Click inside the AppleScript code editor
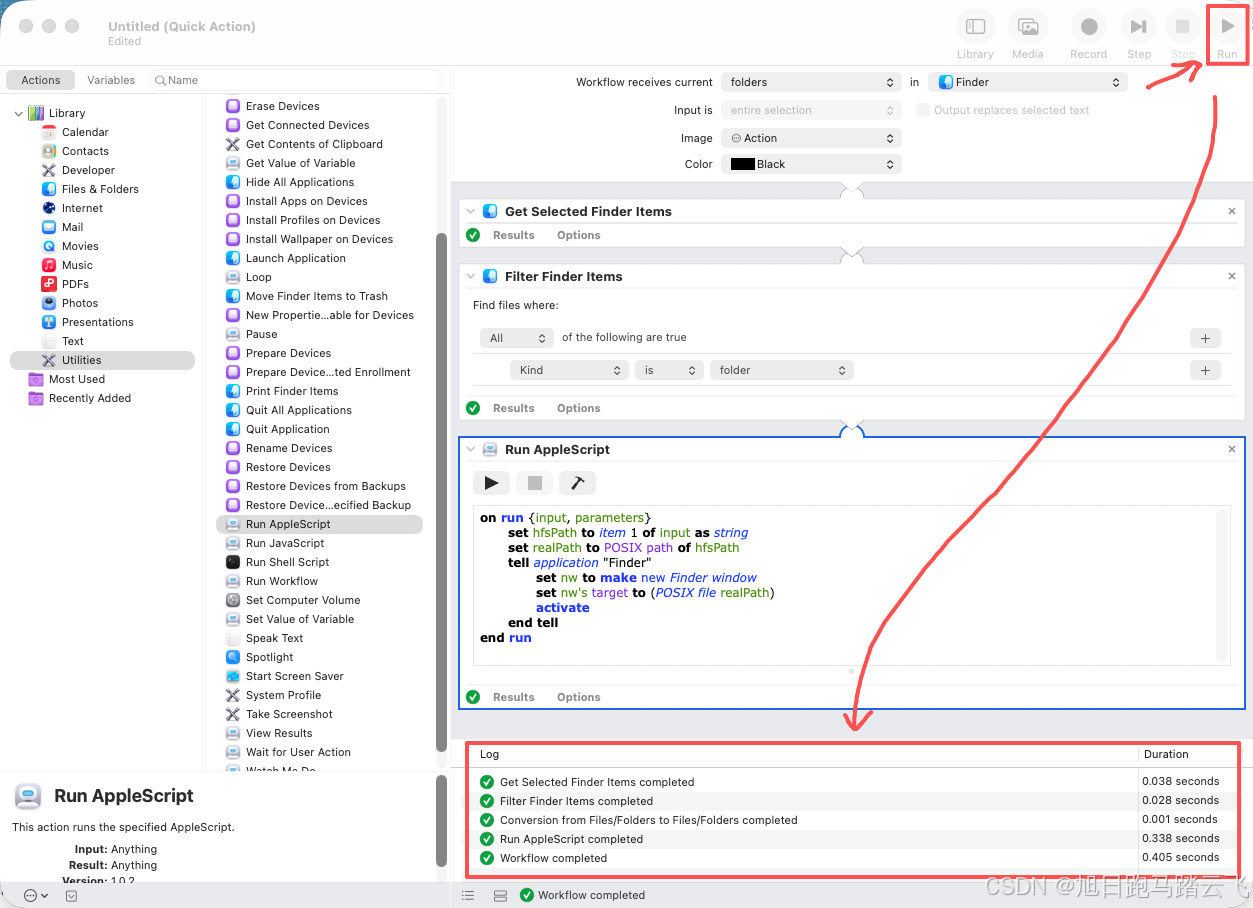Image resolution: width=1253 pixels, height=908 pixels. (845, 585)
